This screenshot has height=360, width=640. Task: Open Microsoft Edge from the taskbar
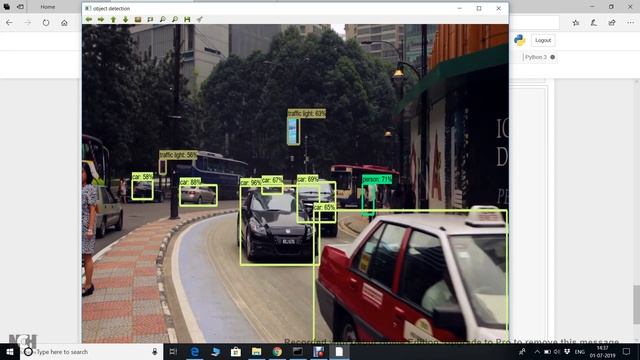click(195, 352)
